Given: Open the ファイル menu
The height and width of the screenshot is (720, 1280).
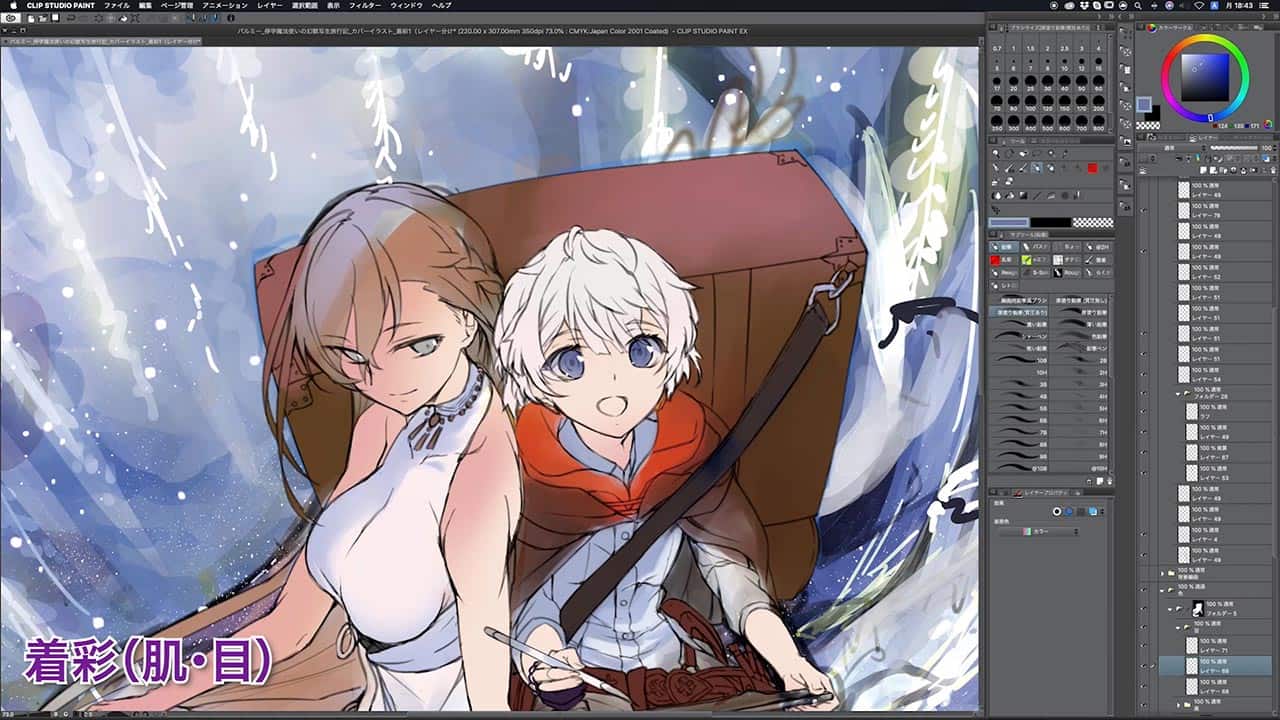Looking at the screenshot, I should 116,5.
